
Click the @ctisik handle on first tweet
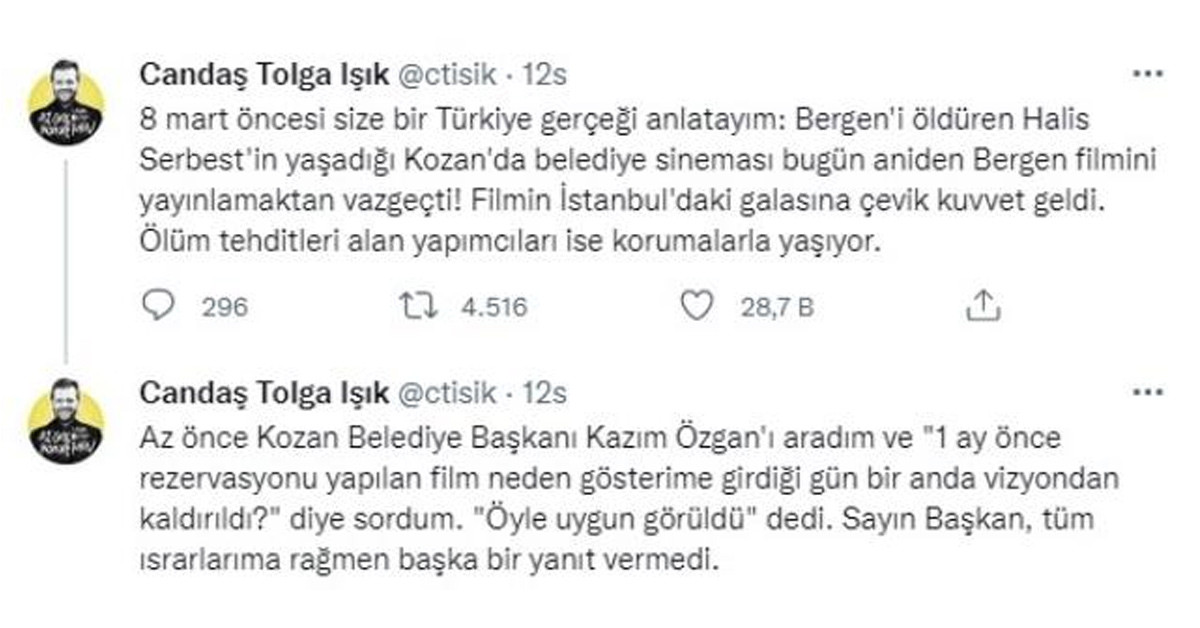448,74
